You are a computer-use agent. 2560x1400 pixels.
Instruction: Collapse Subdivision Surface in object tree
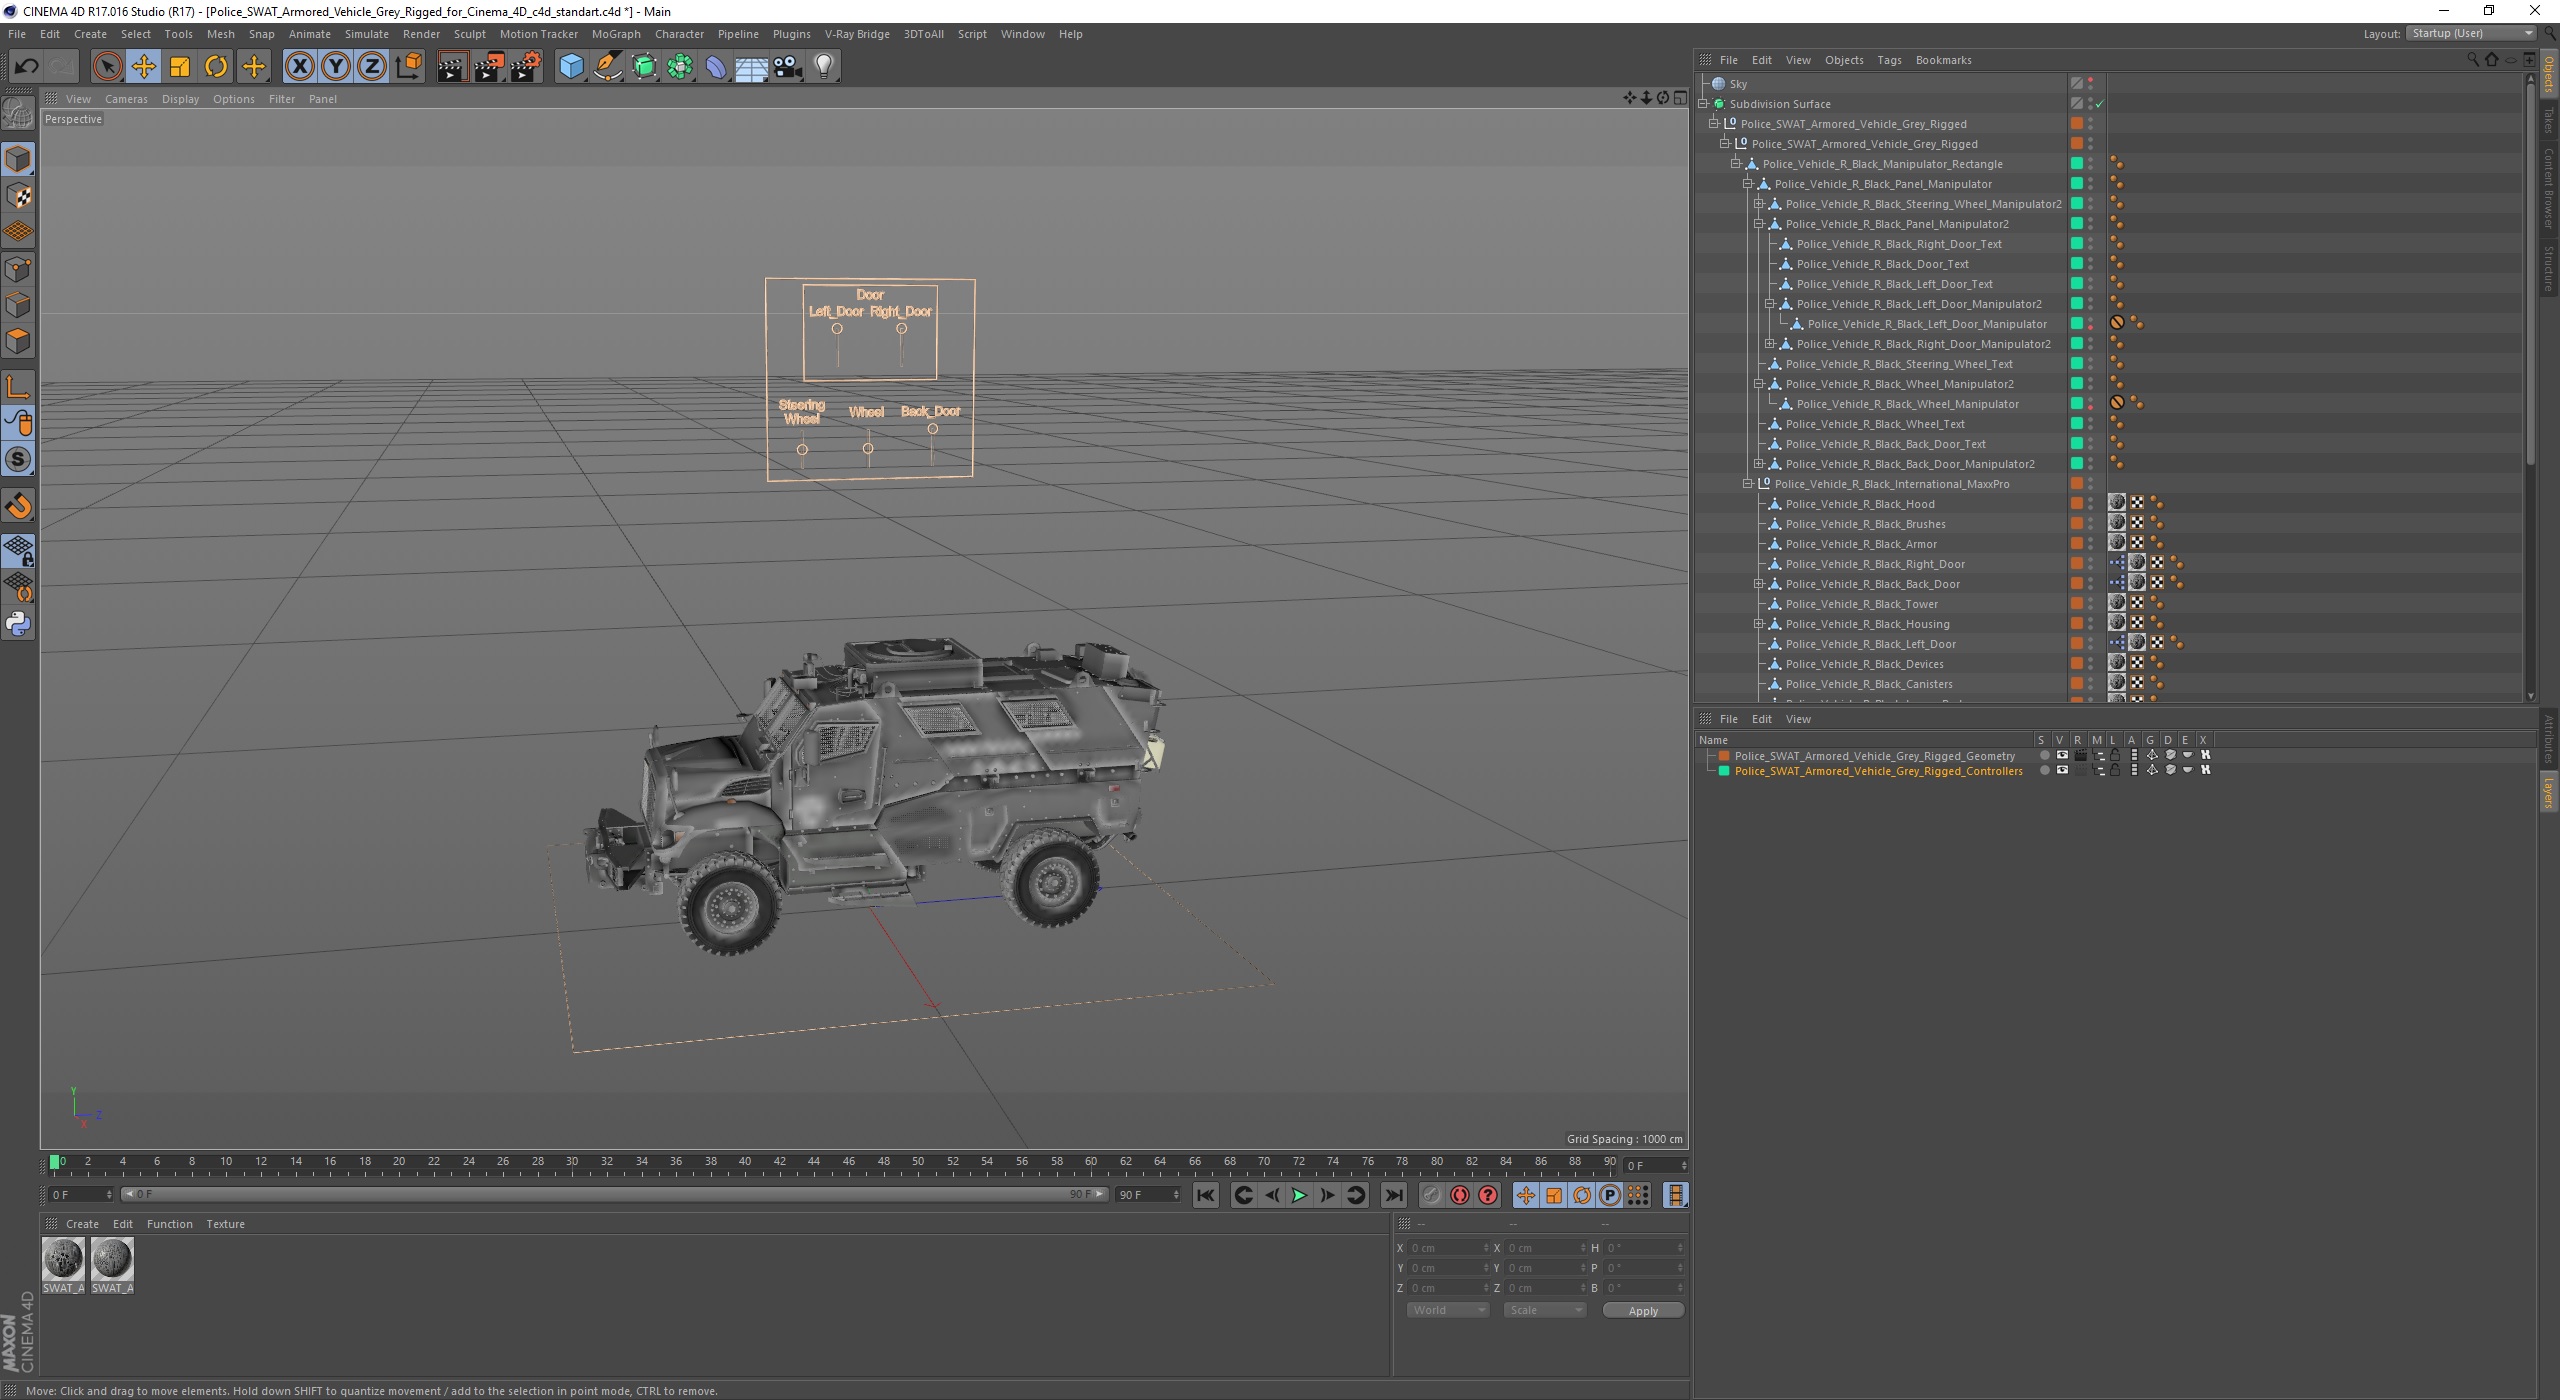tap(1703, 104)
